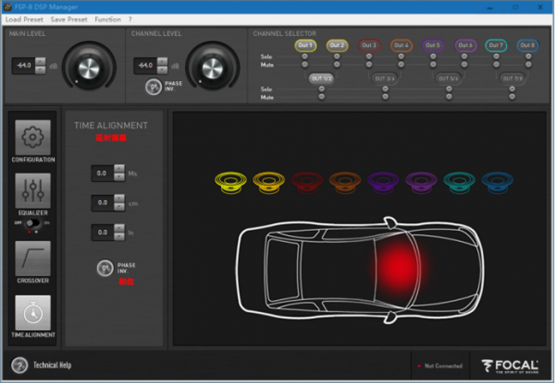
Task: Toggle the equalizer OFF/ON switch
Action: [33, 223]
